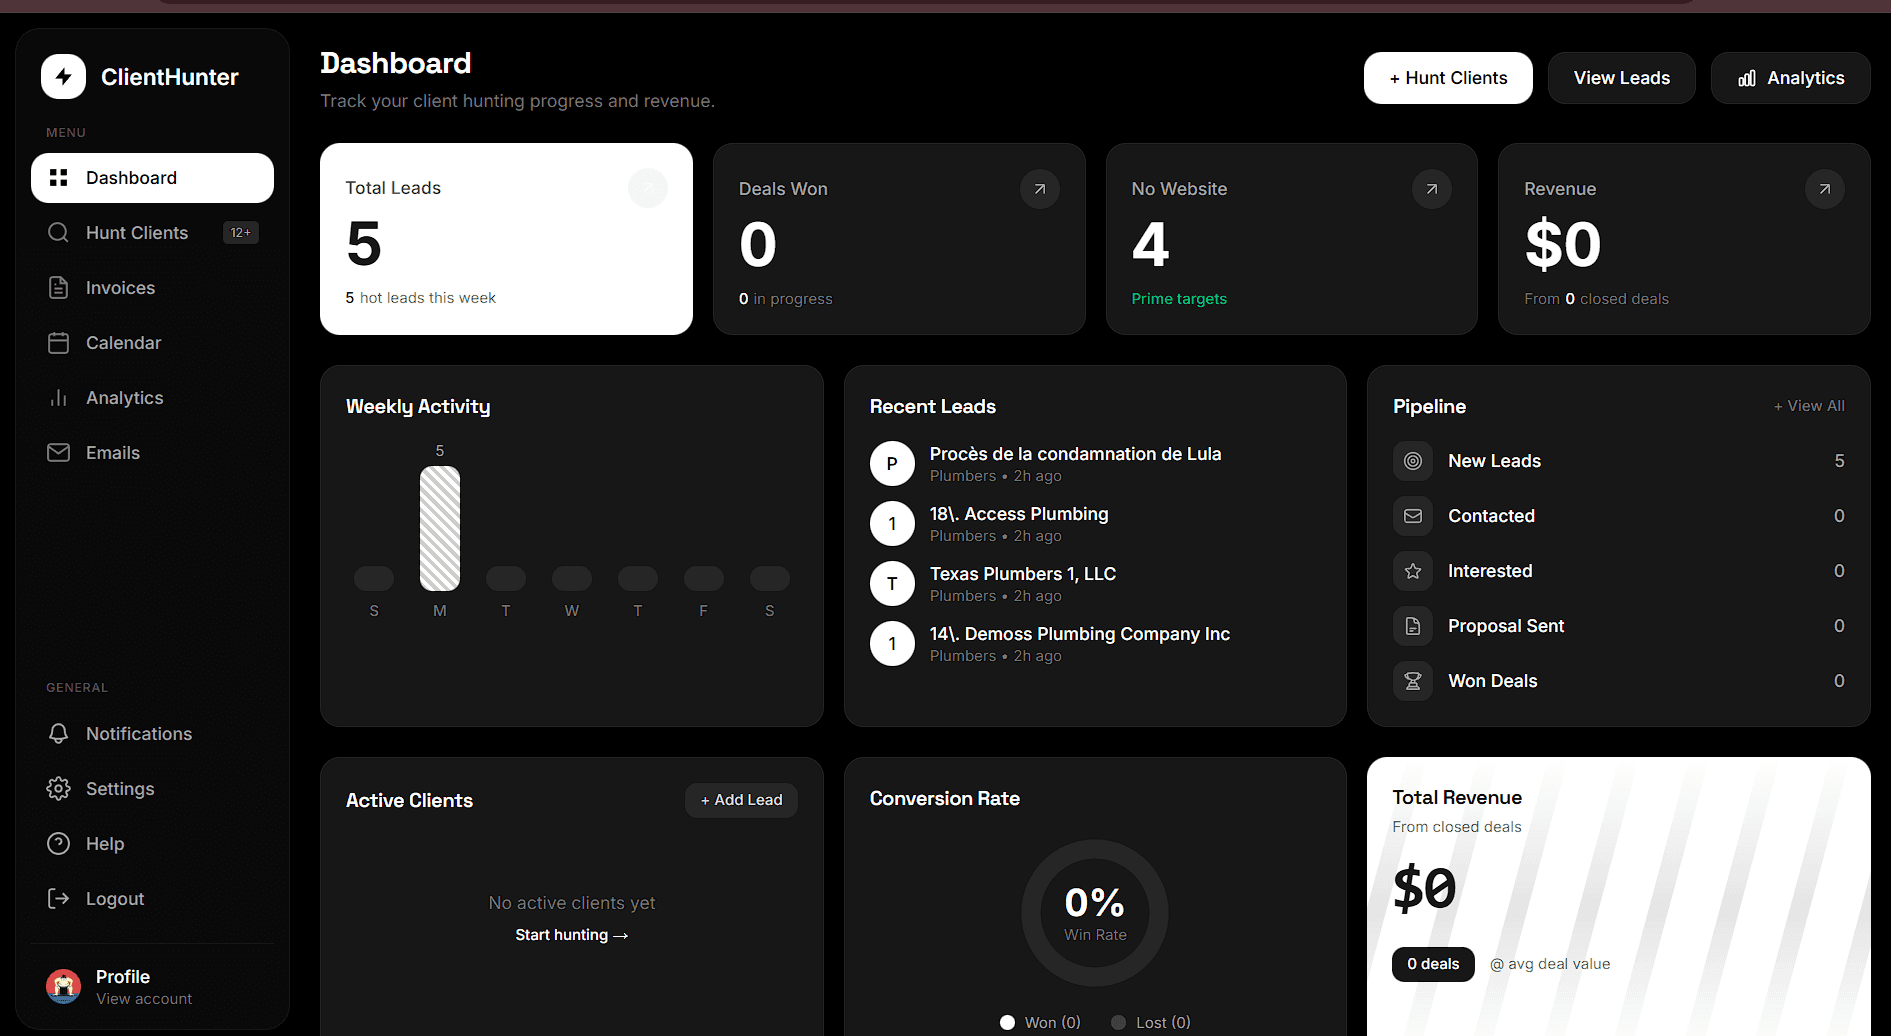This screenshot has width=1891, height=1036.
Task: Click the Interested star icon in Pipeline
Action: pyautogui.click(x=1412, y=570)
